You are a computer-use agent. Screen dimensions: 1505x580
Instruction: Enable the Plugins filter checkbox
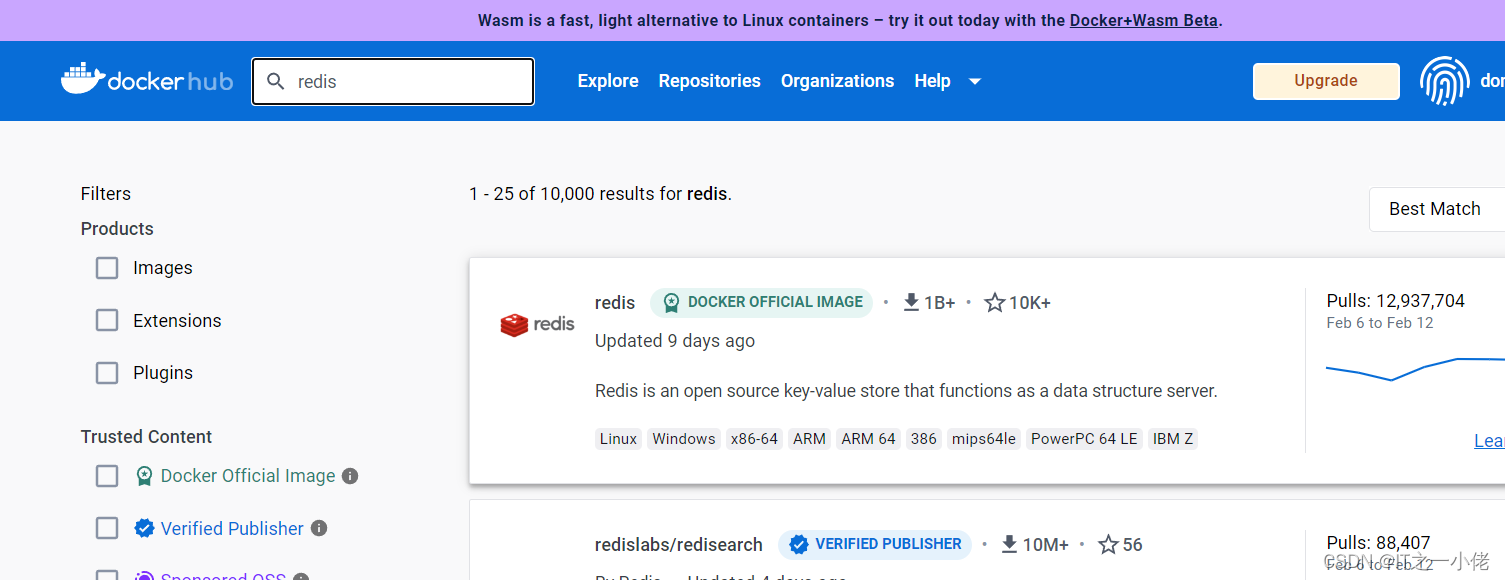pos(107,373)
